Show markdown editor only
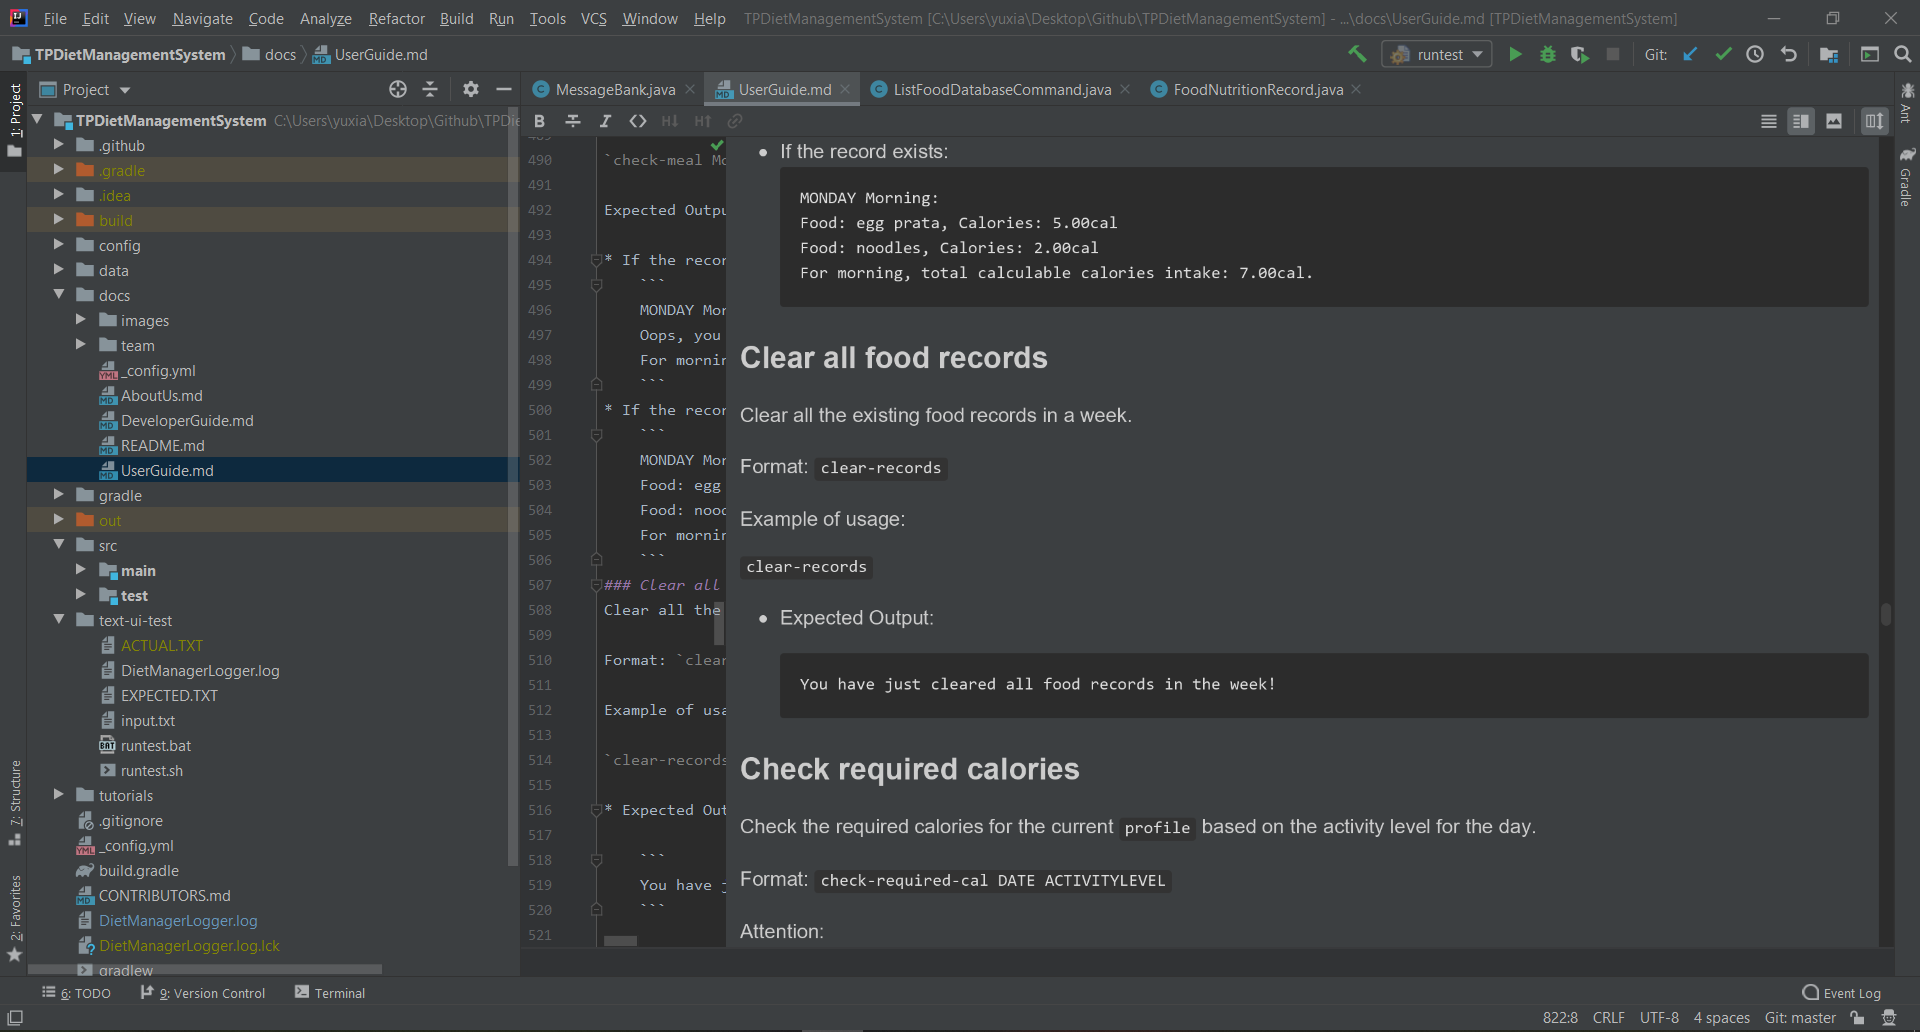Viewport: 1920px width, 1032px height. [x=1769, y=121]
